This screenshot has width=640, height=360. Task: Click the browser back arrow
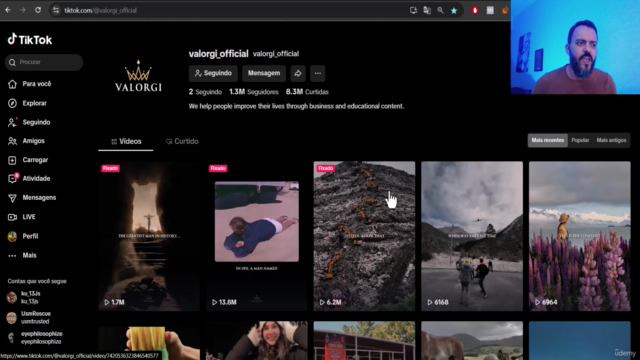coord(8,10)
